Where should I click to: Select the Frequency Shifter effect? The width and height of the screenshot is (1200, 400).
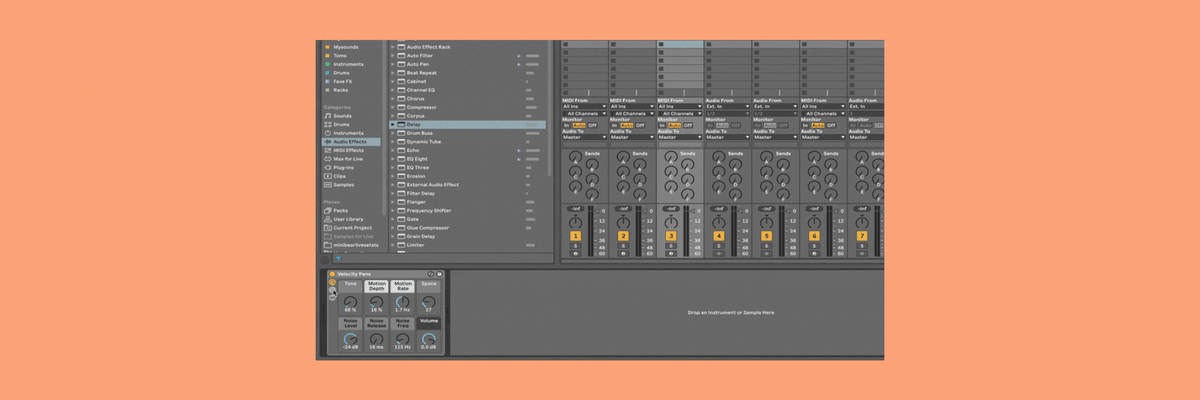(x=429, y=211)
